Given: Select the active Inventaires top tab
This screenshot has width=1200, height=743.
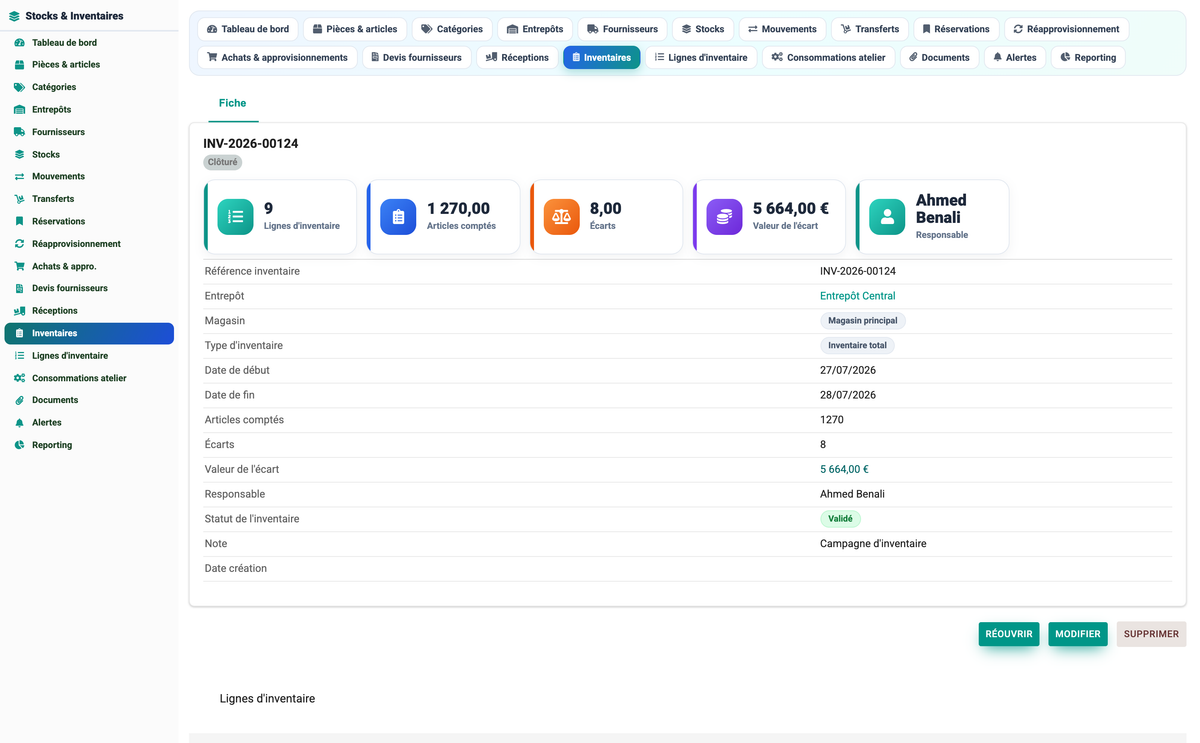Looking at the screenshot, I should coord(601,57).
